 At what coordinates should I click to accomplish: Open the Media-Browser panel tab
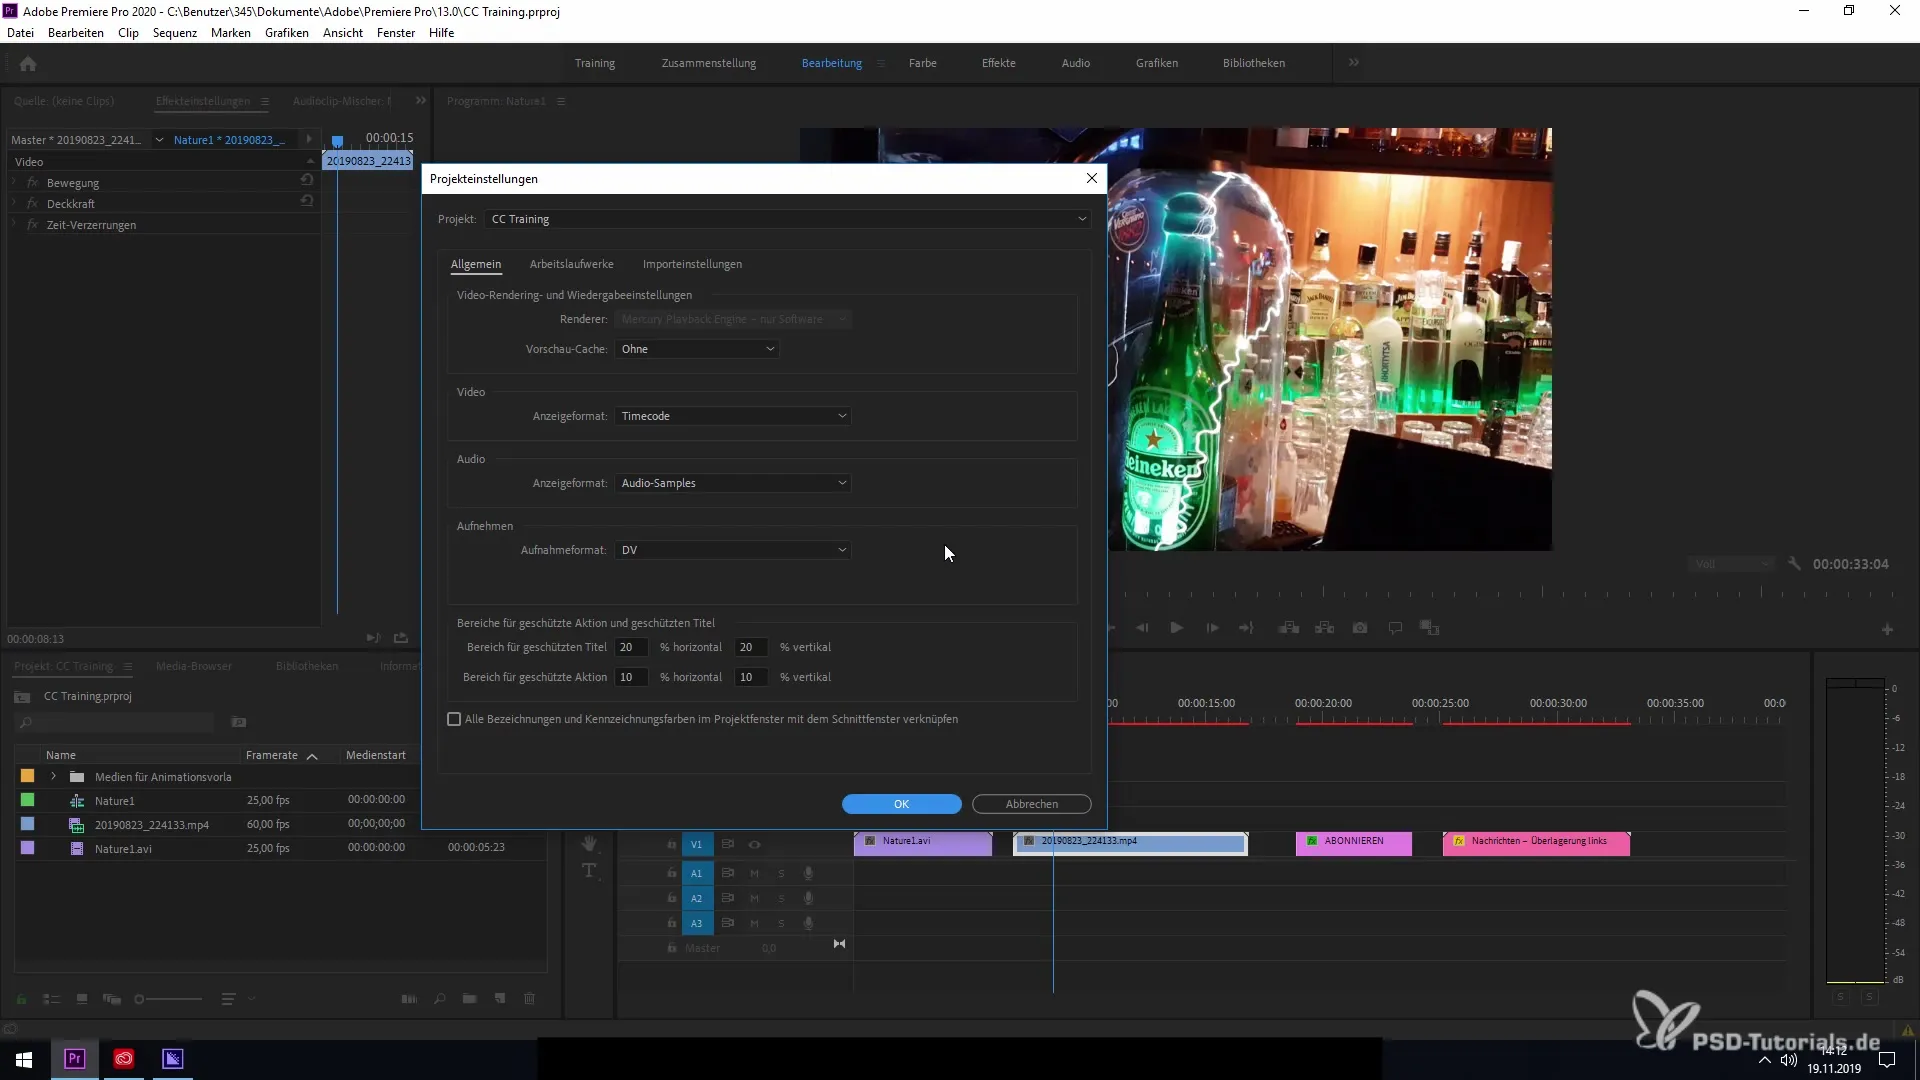(194, 666)
